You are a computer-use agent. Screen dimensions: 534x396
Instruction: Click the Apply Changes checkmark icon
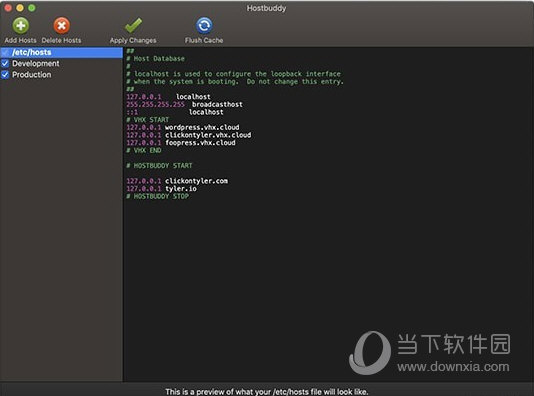133,26
